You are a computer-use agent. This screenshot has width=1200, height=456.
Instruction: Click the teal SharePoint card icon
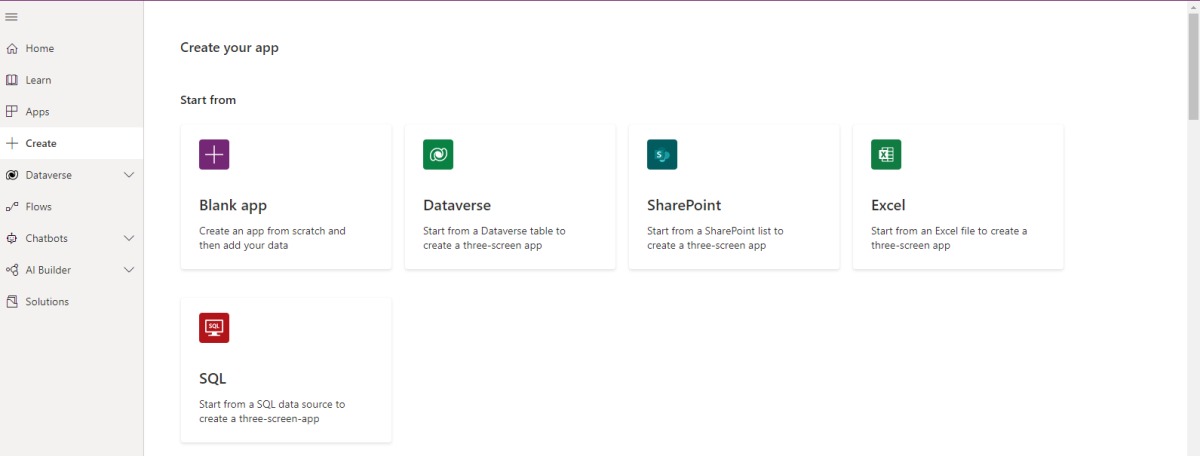coord(662,154)
